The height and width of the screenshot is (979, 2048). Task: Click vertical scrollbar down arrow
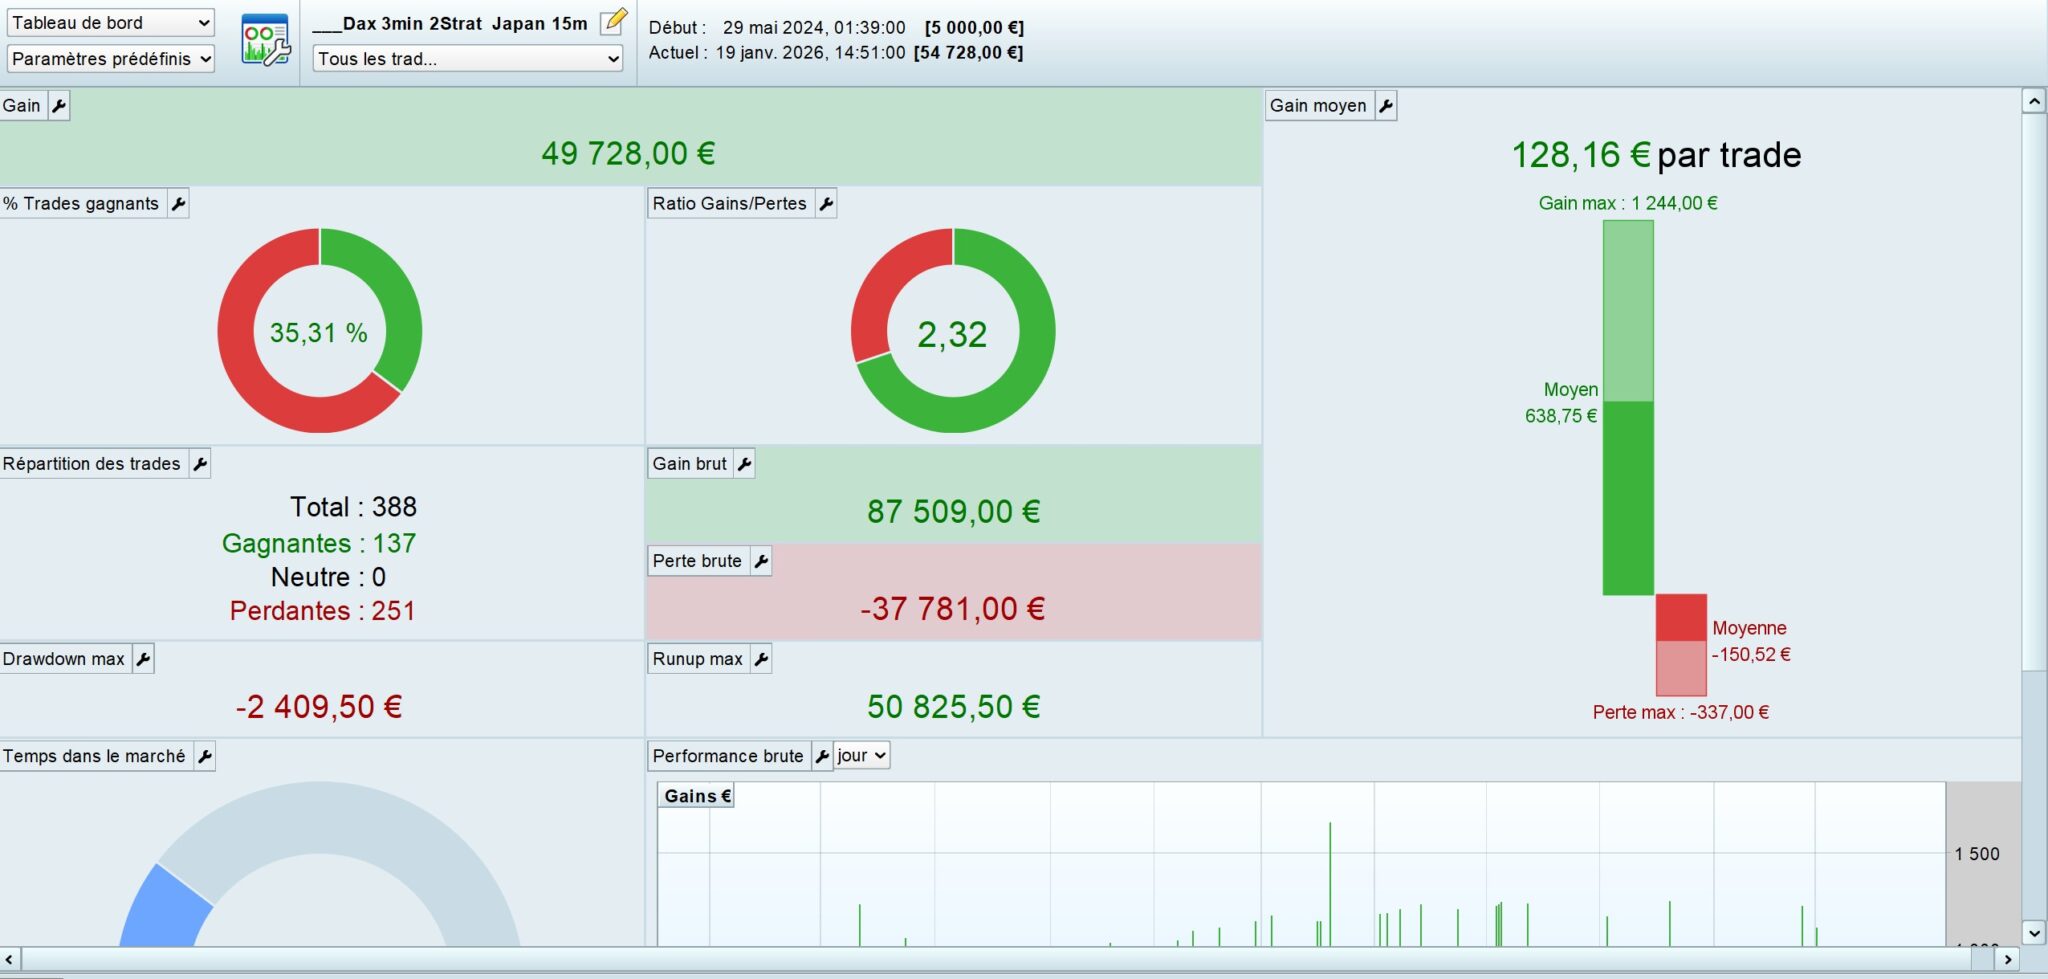(x=2034, y=933)
